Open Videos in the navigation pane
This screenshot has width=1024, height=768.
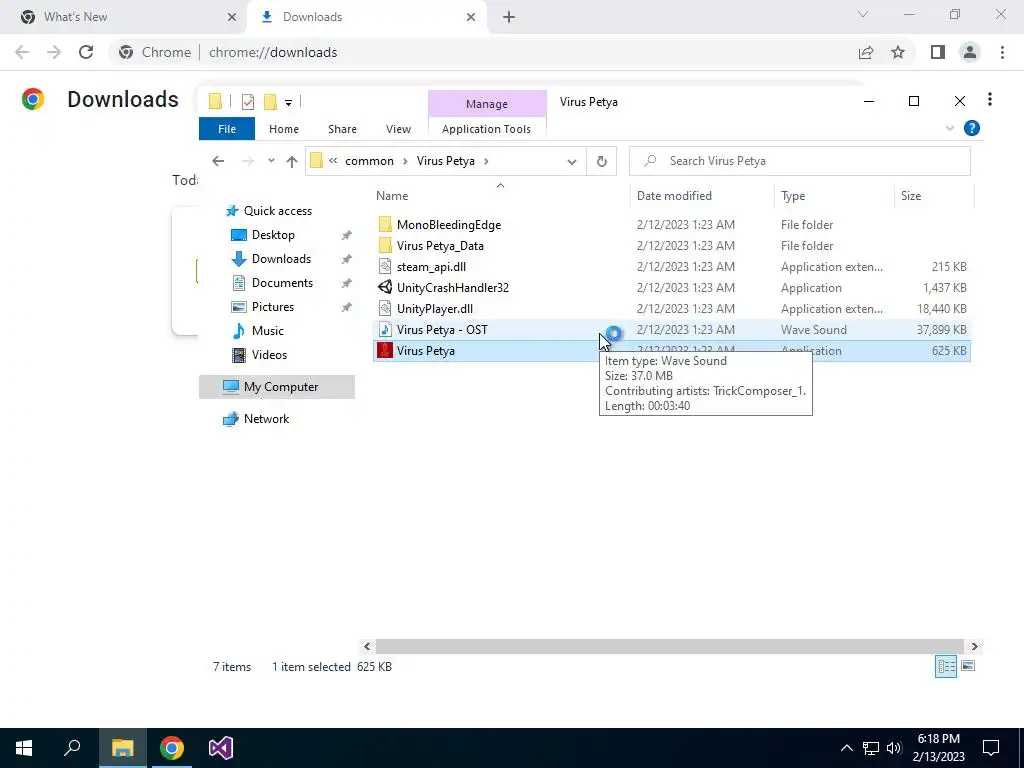point(269,355)
